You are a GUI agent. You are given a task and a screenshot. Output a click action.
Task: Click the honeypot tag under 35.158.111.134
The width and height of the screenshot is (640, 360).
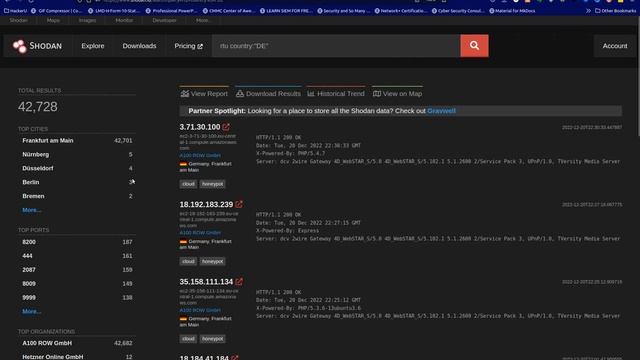click(212, 339)
